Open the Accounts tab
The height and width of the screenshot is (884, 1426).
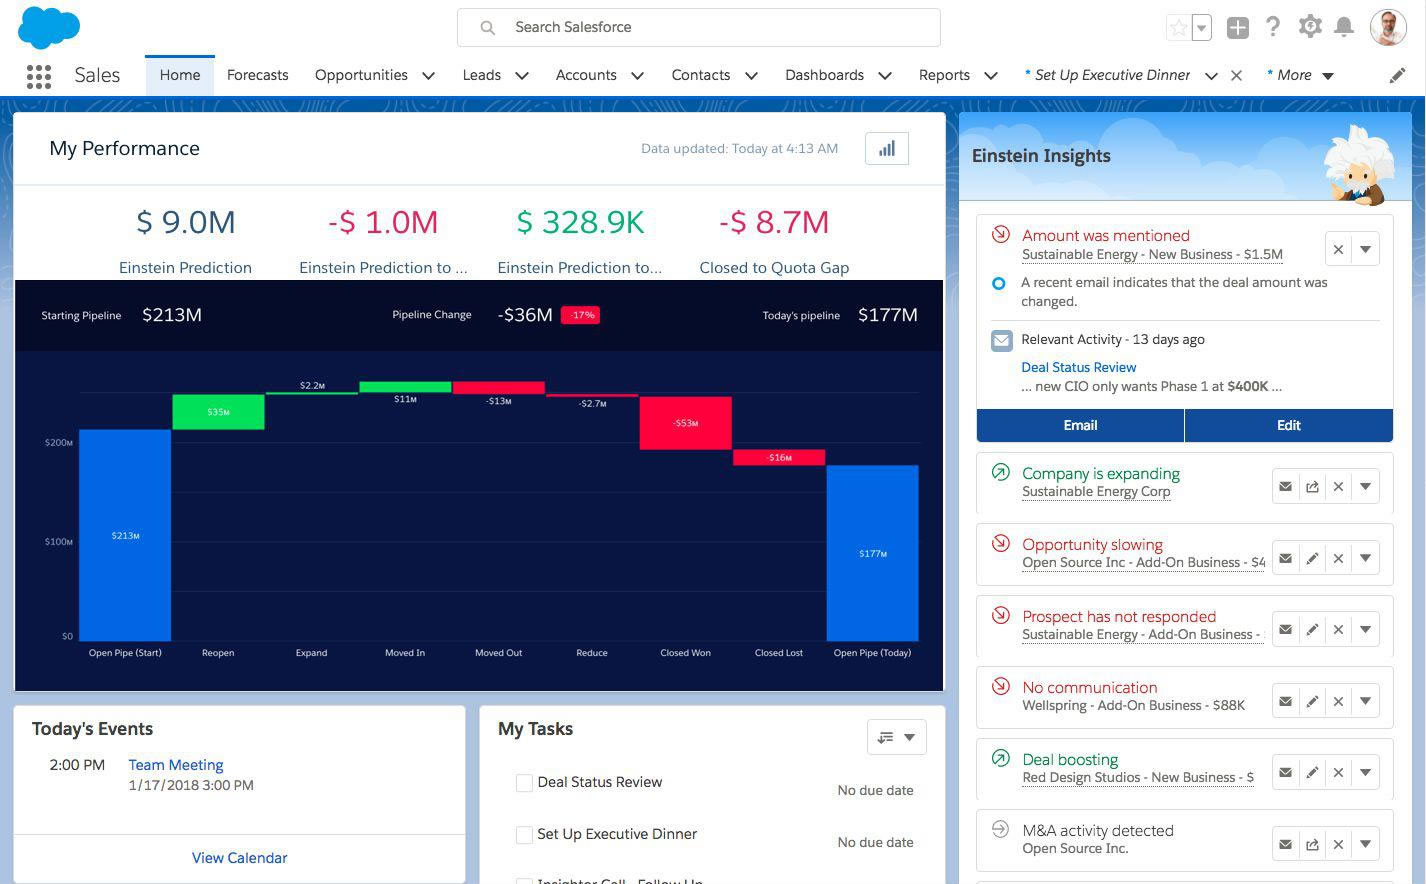[x=586, y=76]
